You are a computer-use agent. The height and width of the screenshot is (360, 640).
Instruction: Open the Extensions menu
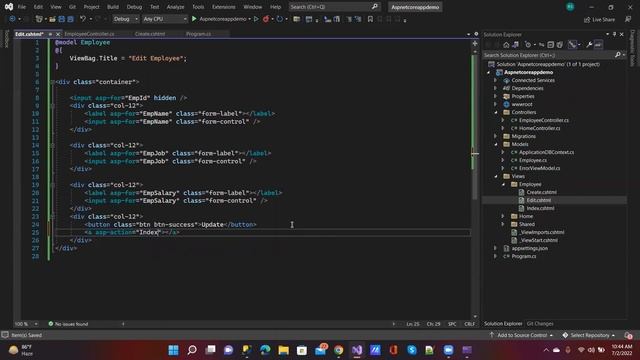pos(224,7)
